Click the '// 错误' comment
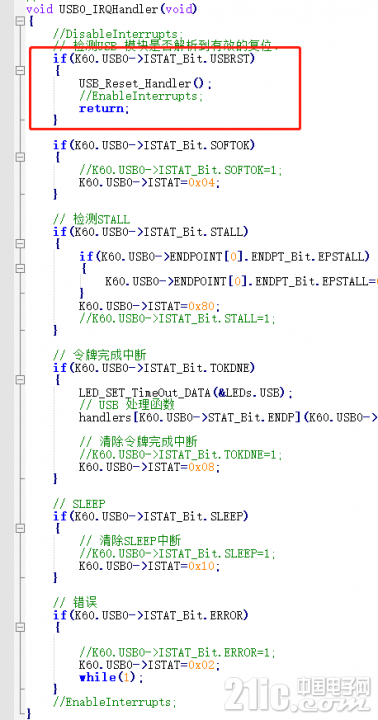The height and width of the screenshot is (720, 378). (75, 602)
